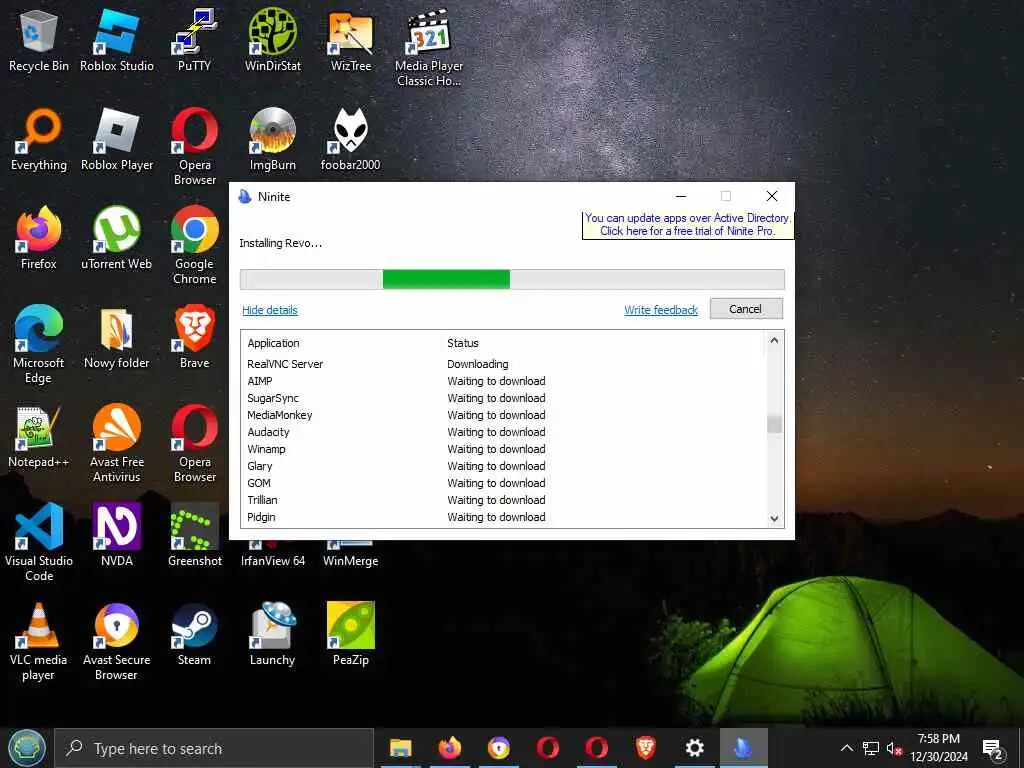The width and height of the screenshot is (1024, 768).
Task: Select the GOM row in the list
Action: pos(504,483)
